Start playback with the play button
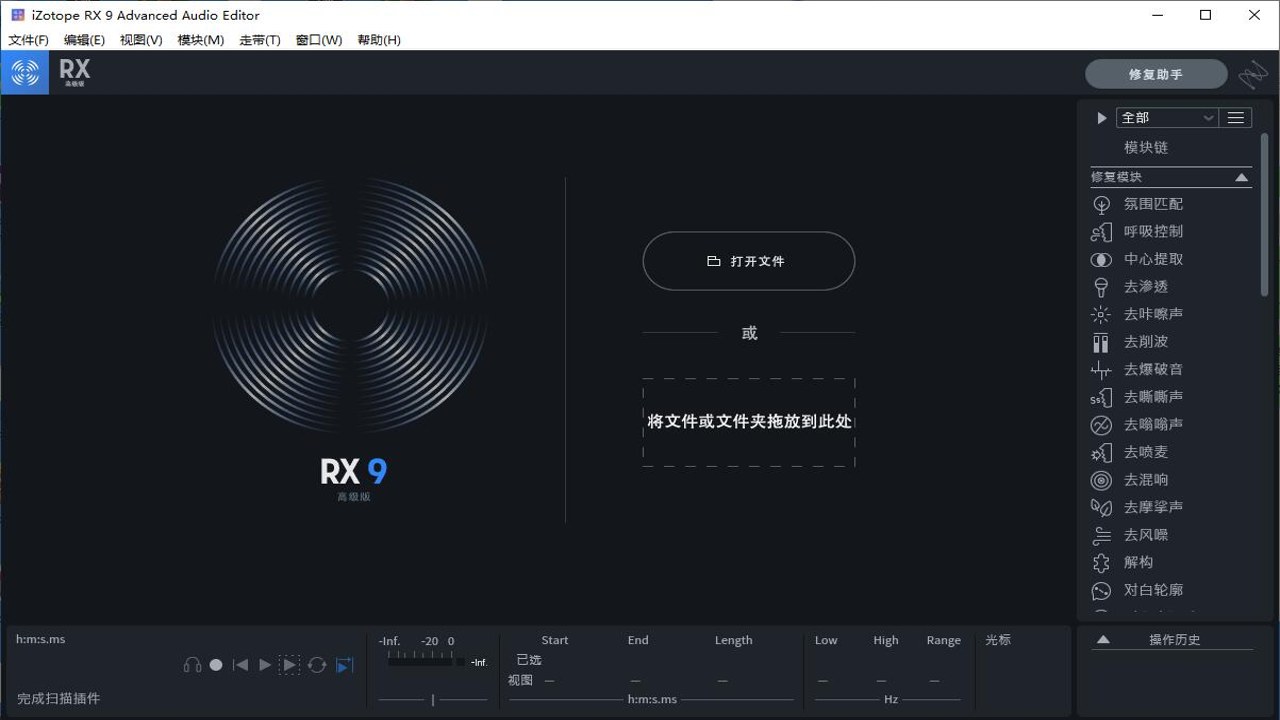 coord(265,665)
